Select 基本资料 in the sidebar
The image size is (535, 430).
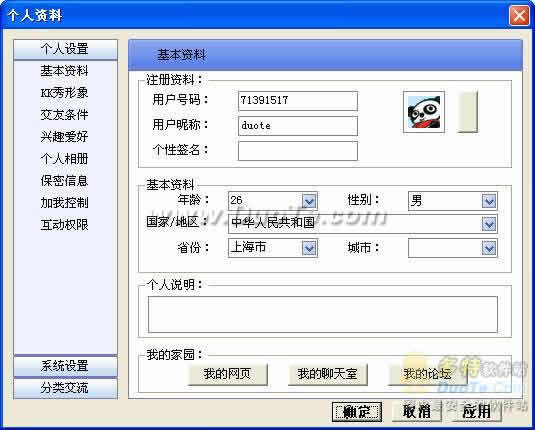(64, 71)
